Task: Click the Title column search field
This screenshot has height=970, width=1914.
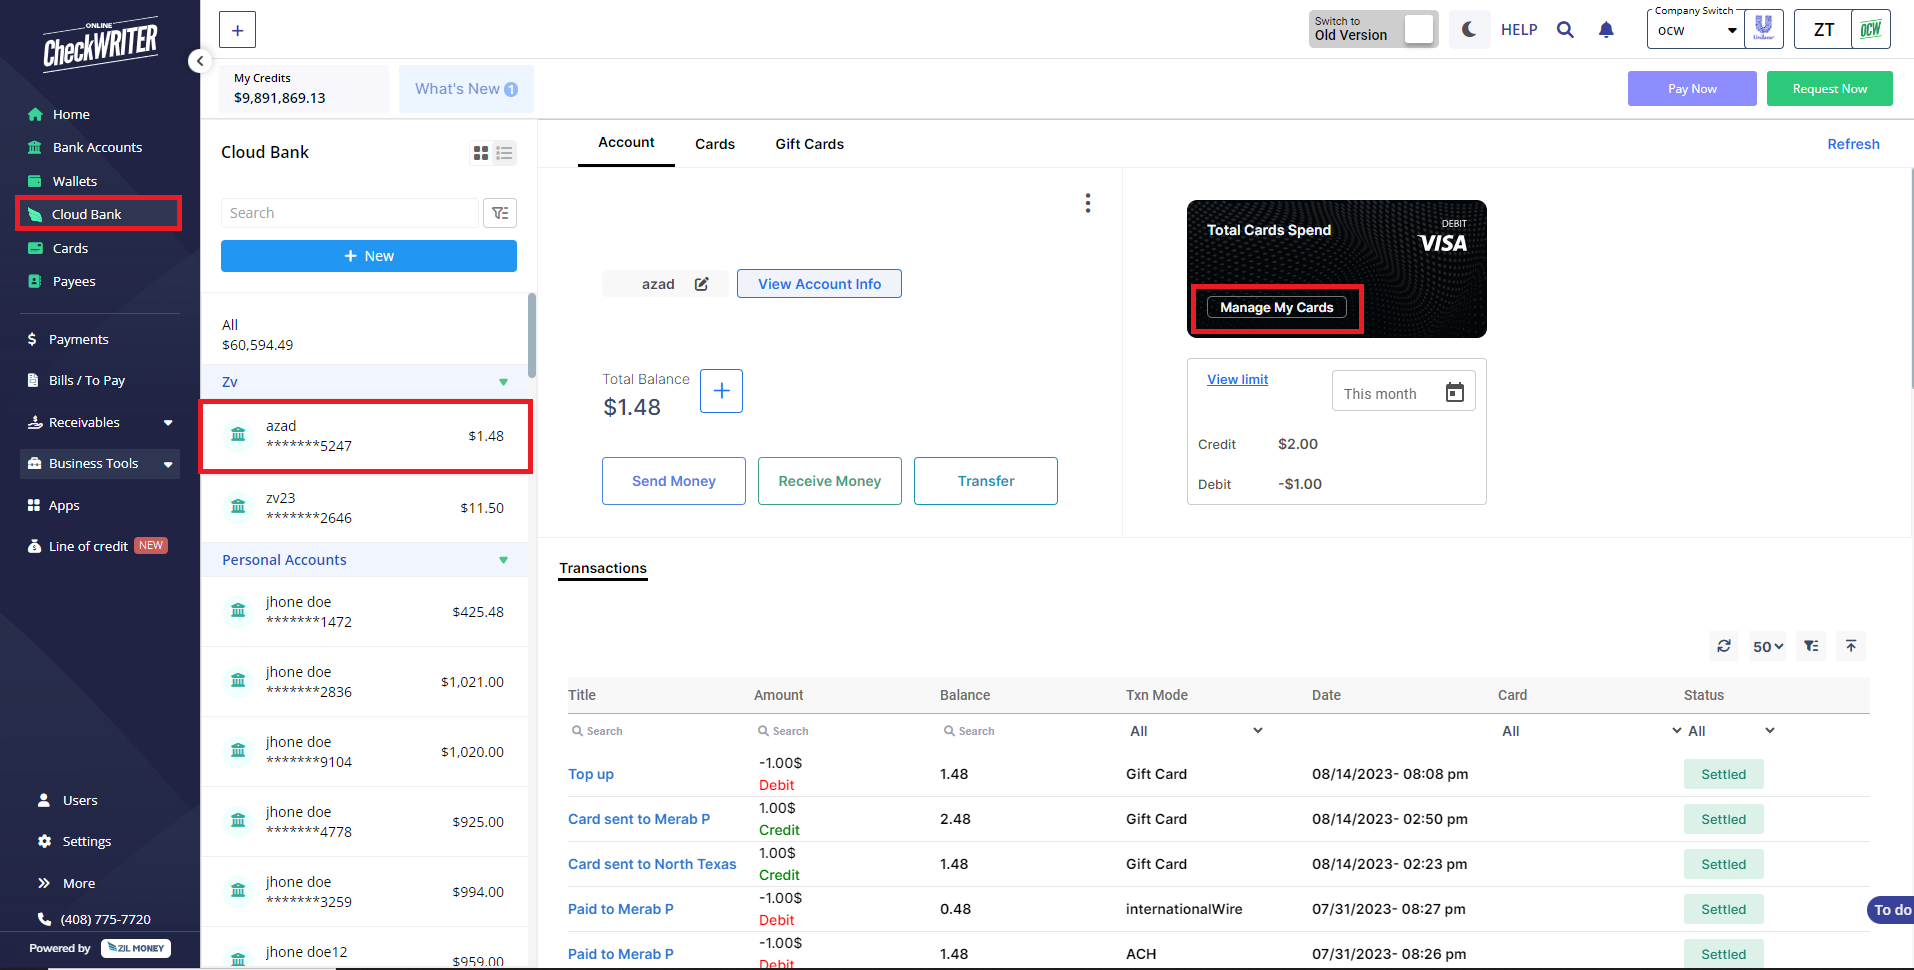Action: 655,731
